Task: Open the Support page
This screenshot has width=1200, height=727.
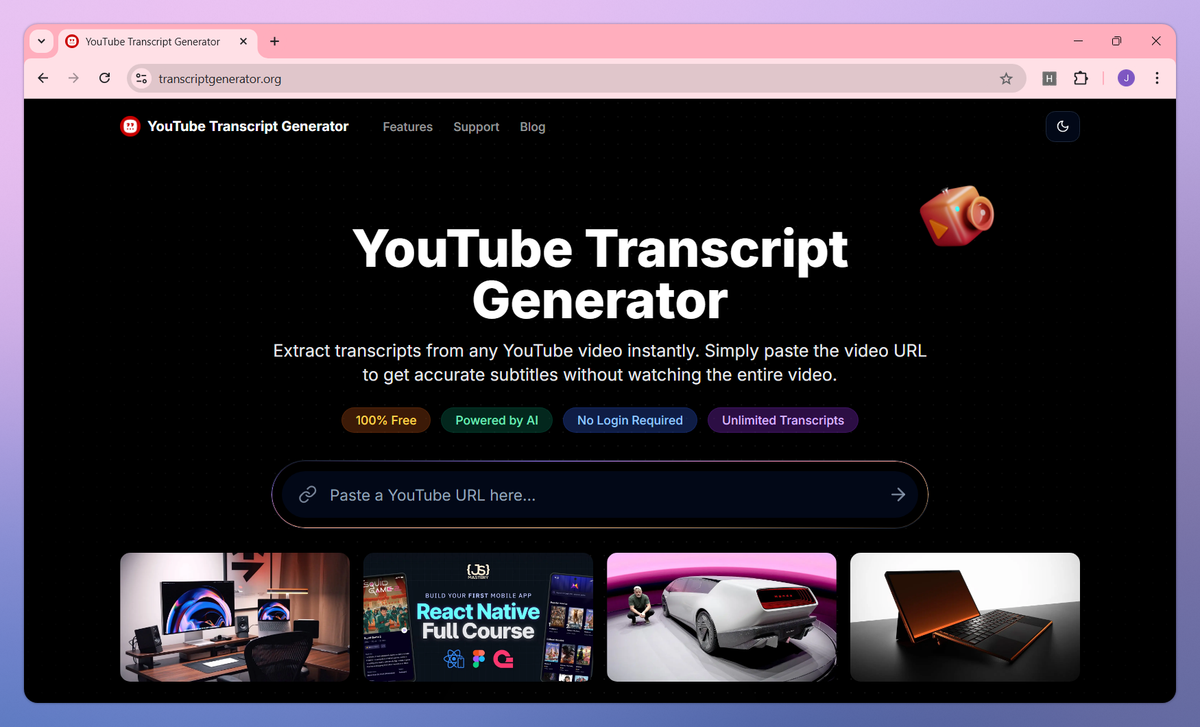Action: [476, 126]
